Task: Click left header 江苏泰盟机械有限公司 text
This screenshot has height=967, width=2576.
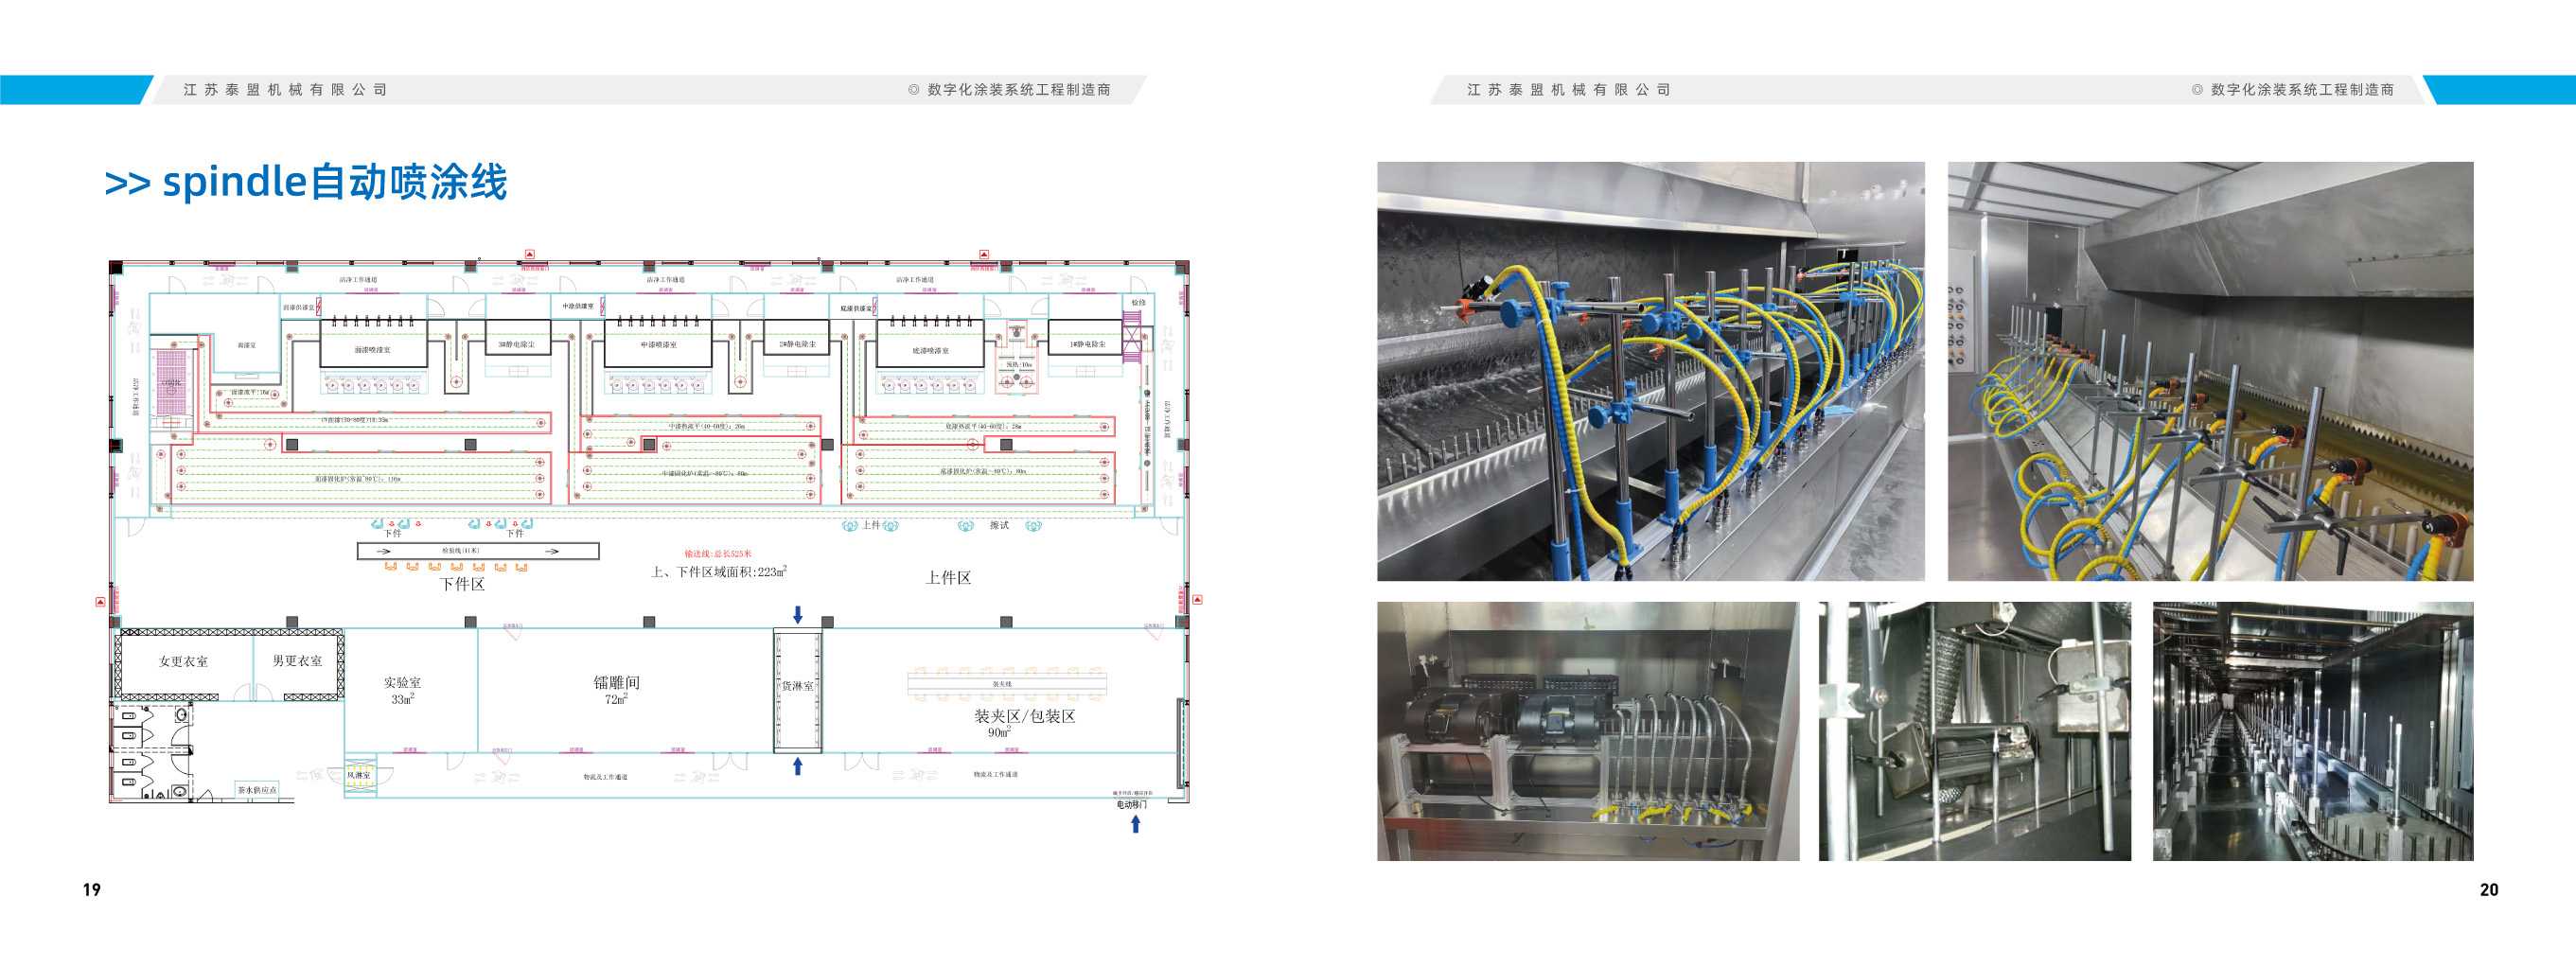Action: [285, 90]
